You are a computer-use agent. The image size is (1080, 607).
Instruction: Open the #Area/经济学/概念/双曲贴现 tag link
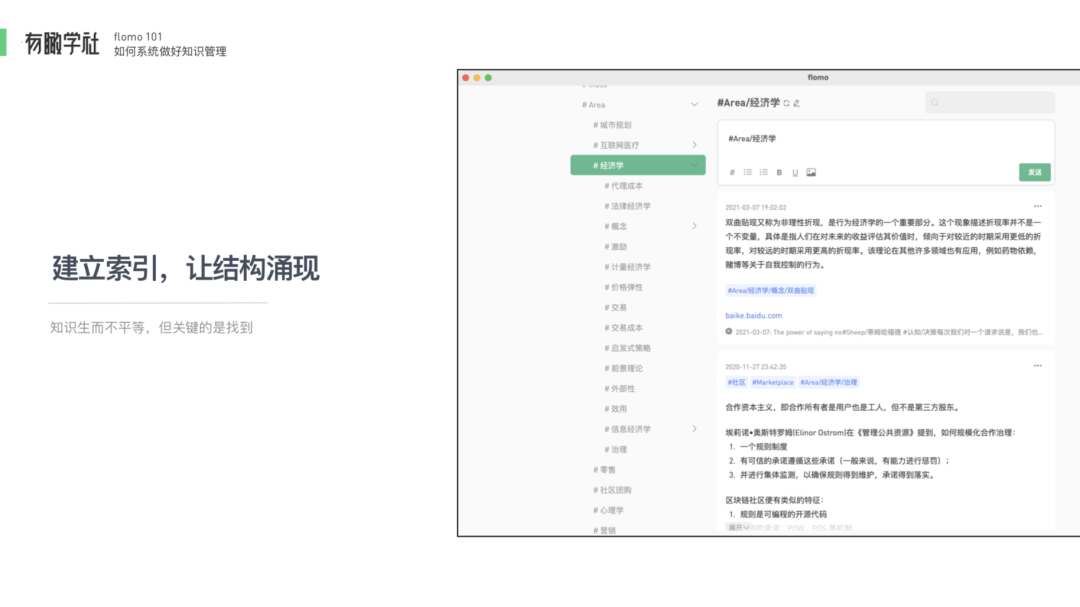(x=771, y=291)
